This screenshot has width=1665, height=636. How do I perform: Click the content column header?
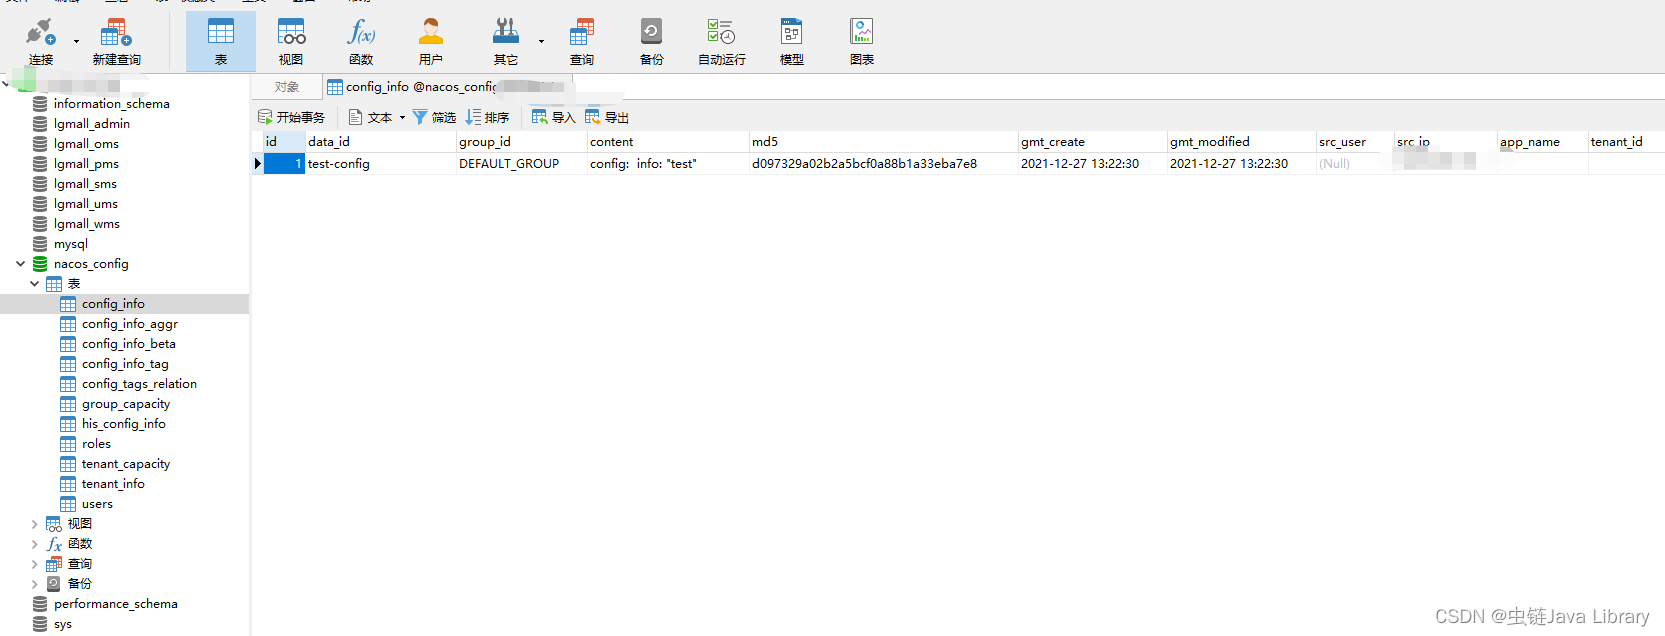coord(668,142)
